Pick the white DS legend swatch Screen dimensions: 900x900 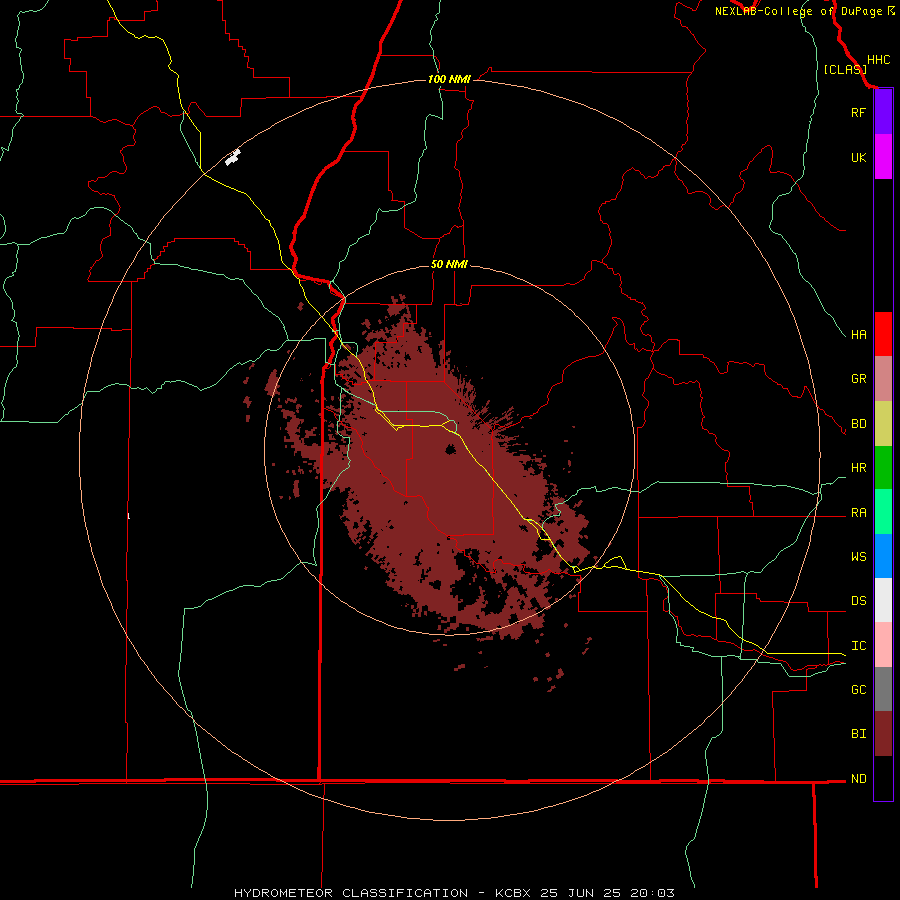(x=883, y=600)
